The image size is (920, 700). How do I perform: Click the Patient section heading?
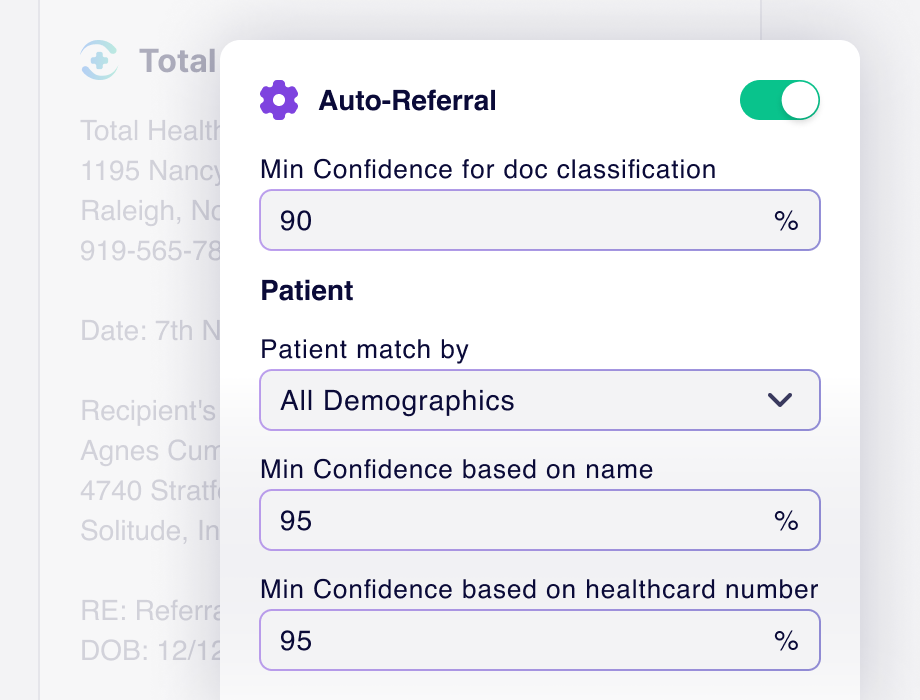307,290
